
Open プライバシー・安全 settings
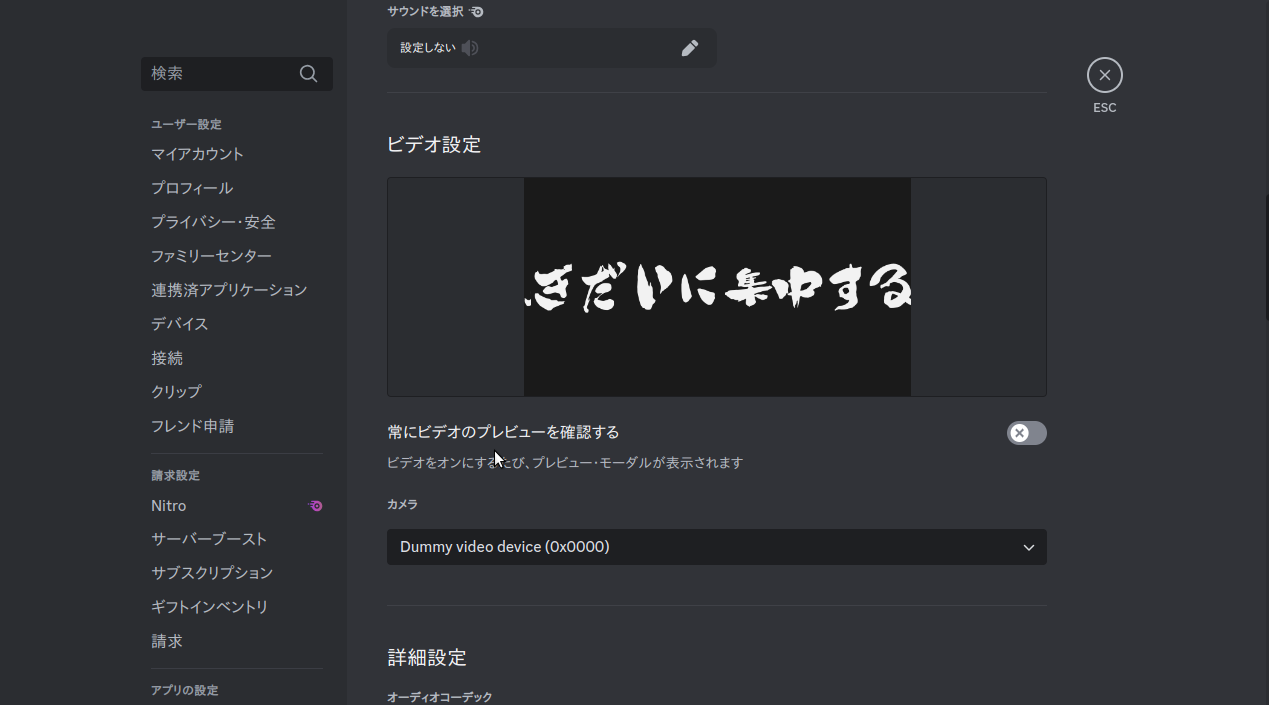(213, 221)
